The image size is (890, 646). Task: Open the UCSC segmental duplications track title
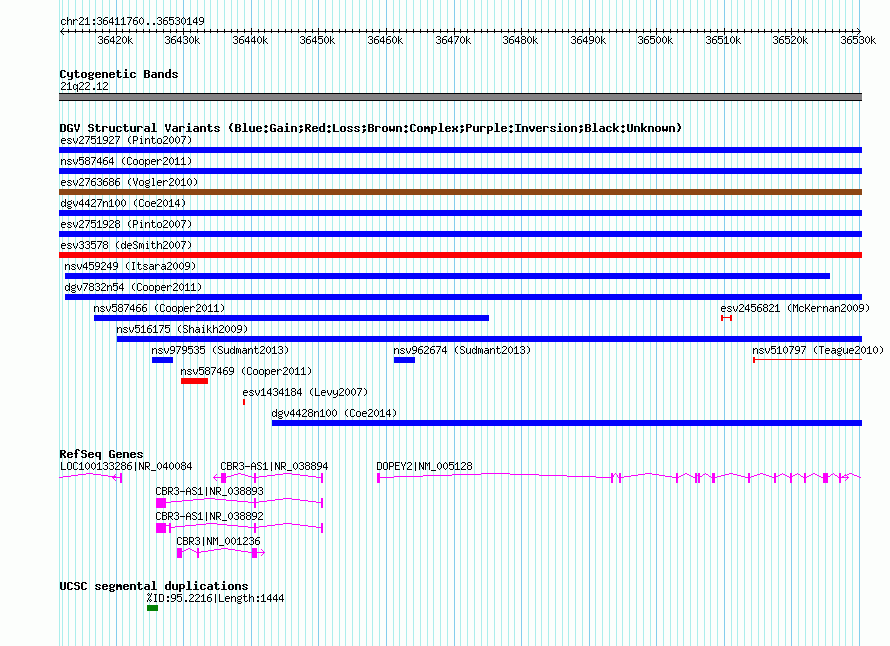pos(154,585)
